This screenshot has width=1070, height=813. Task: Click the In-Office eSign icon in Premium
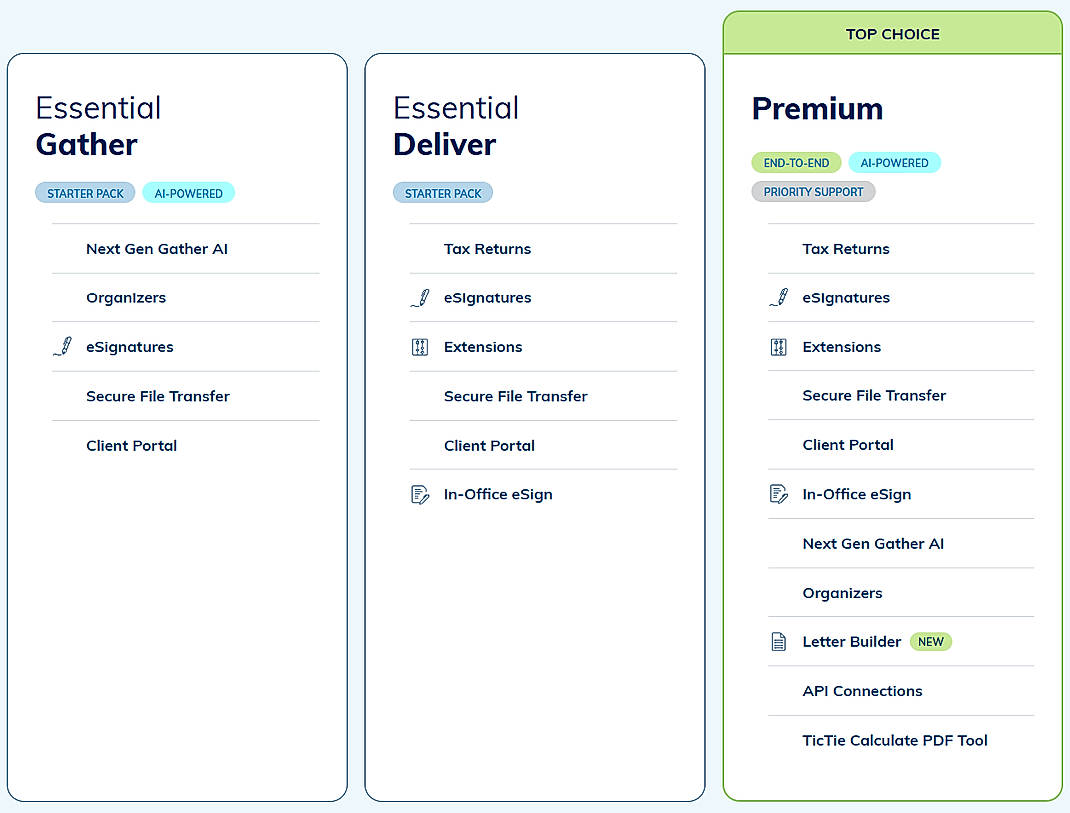tap(778, 494)
